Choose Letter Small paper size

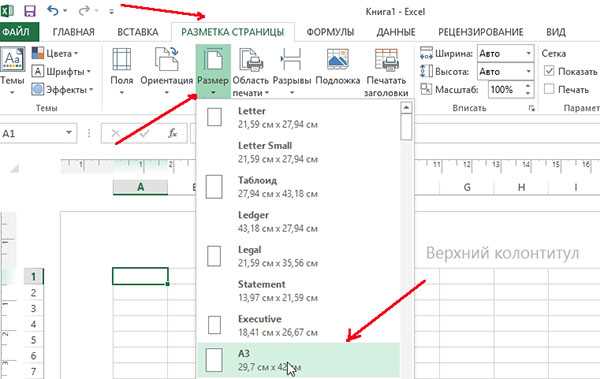[298, 152]
